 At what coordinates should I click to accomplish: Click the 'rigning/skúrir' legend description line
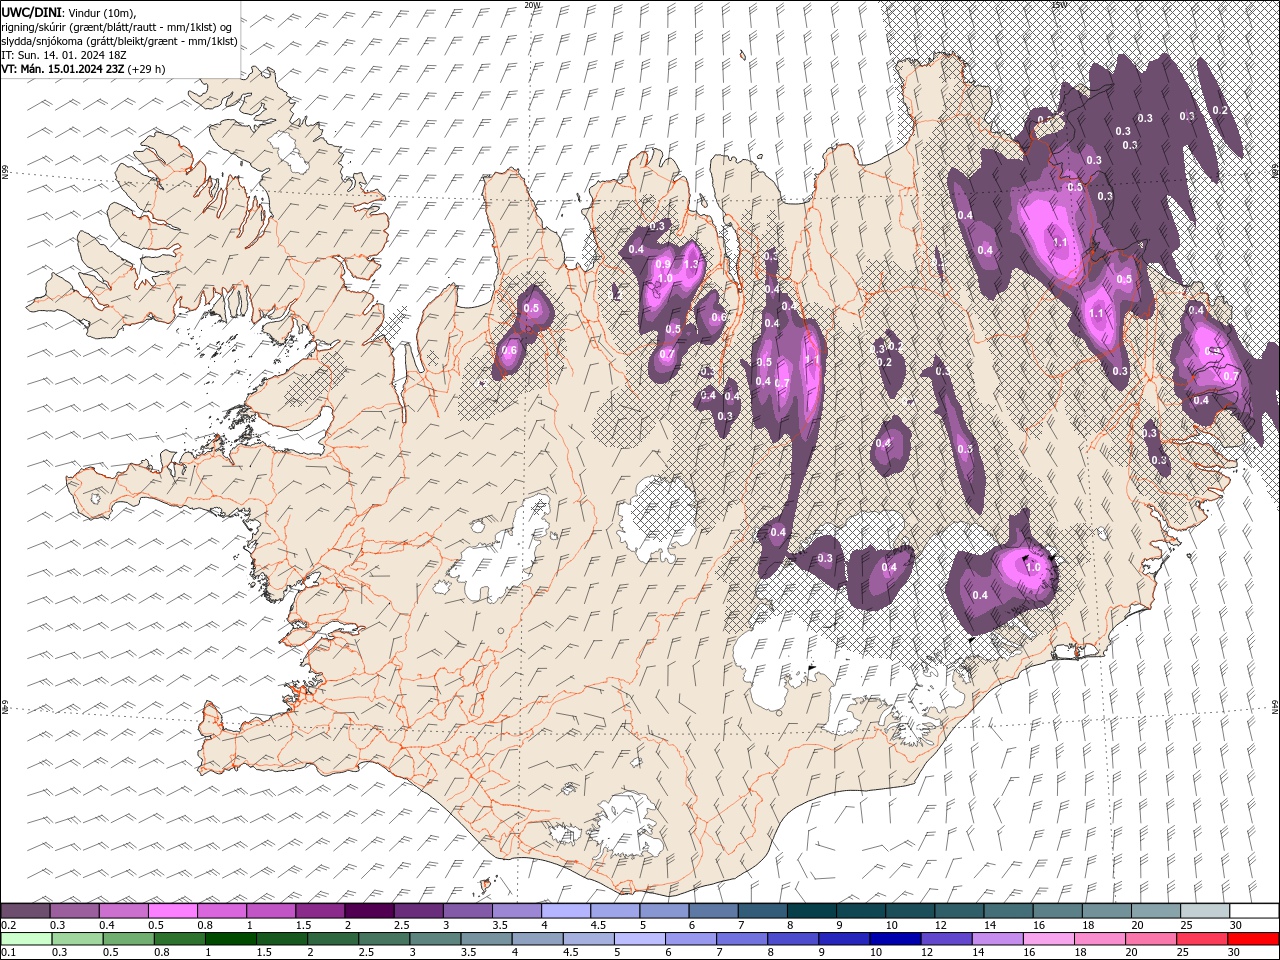[x=117, y=27]
